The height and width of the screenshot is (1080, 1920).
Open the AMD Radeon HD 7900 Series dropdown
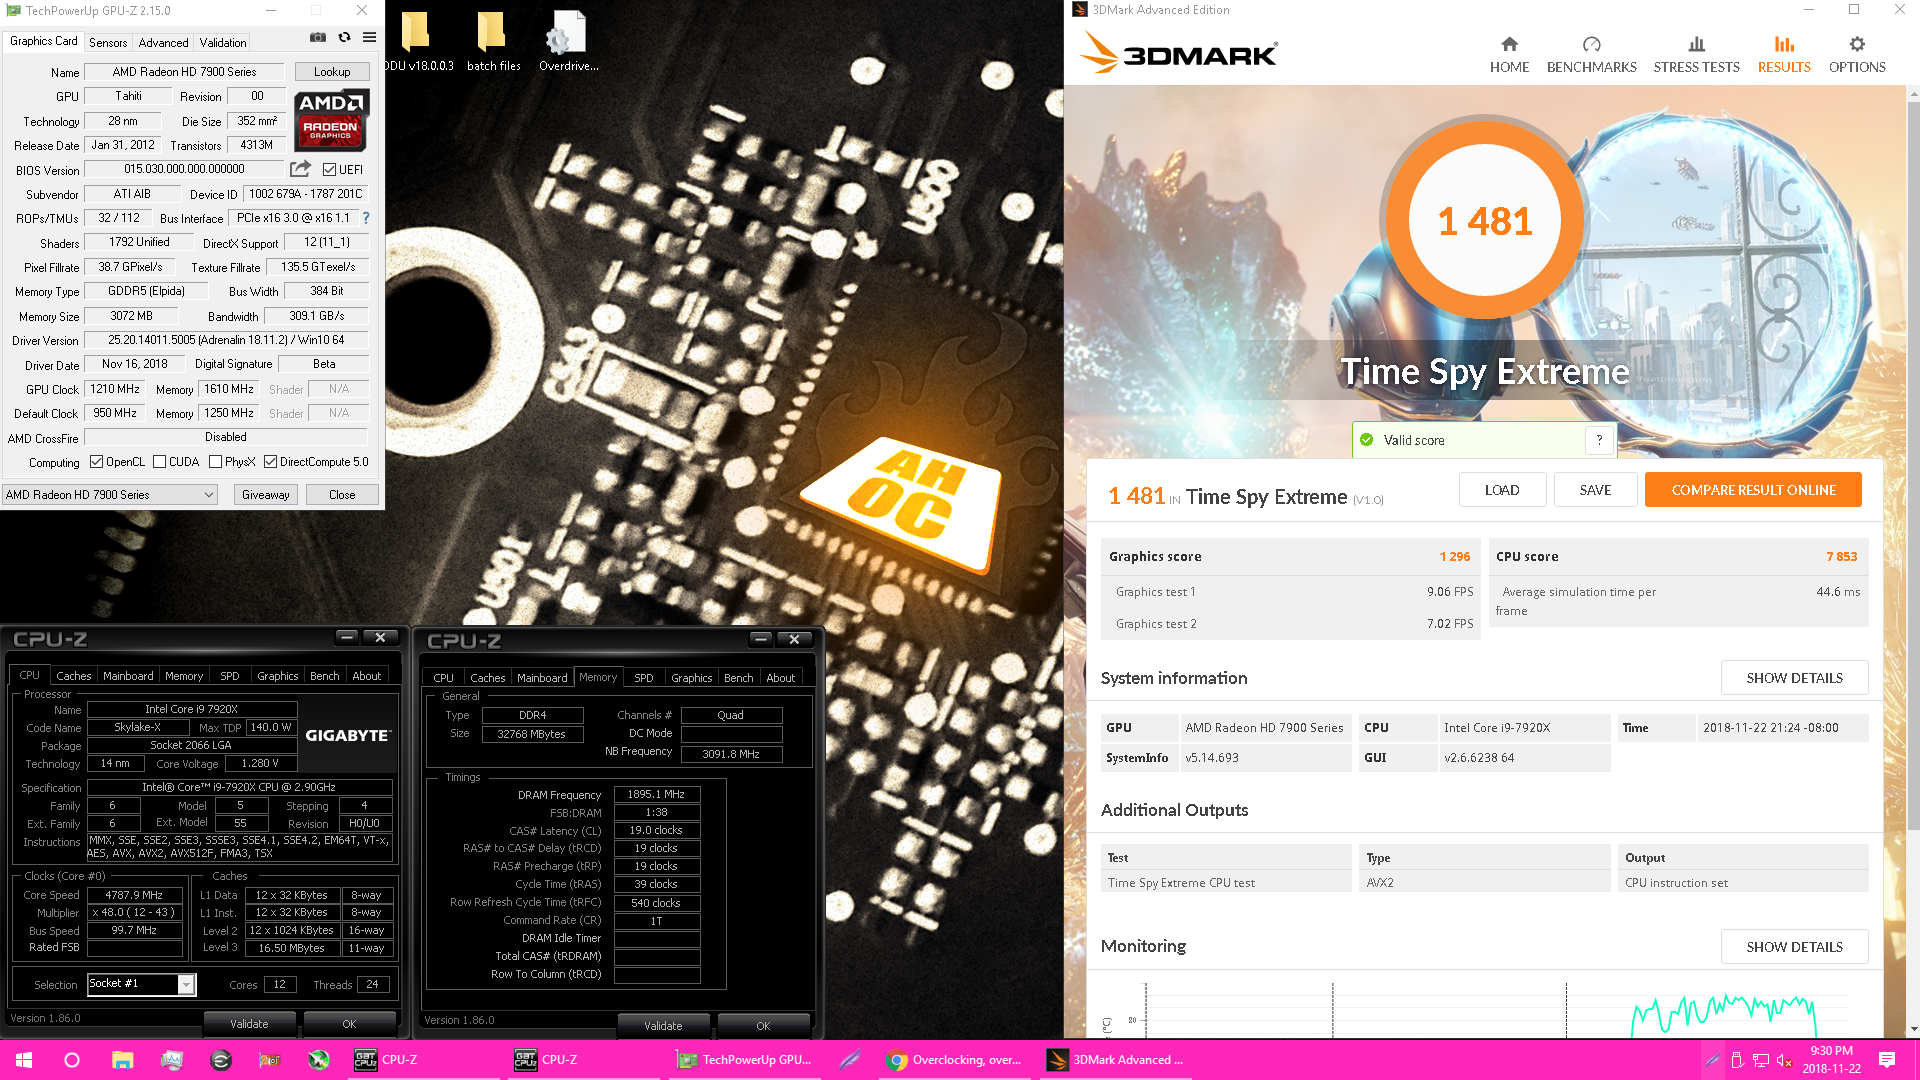110,495
